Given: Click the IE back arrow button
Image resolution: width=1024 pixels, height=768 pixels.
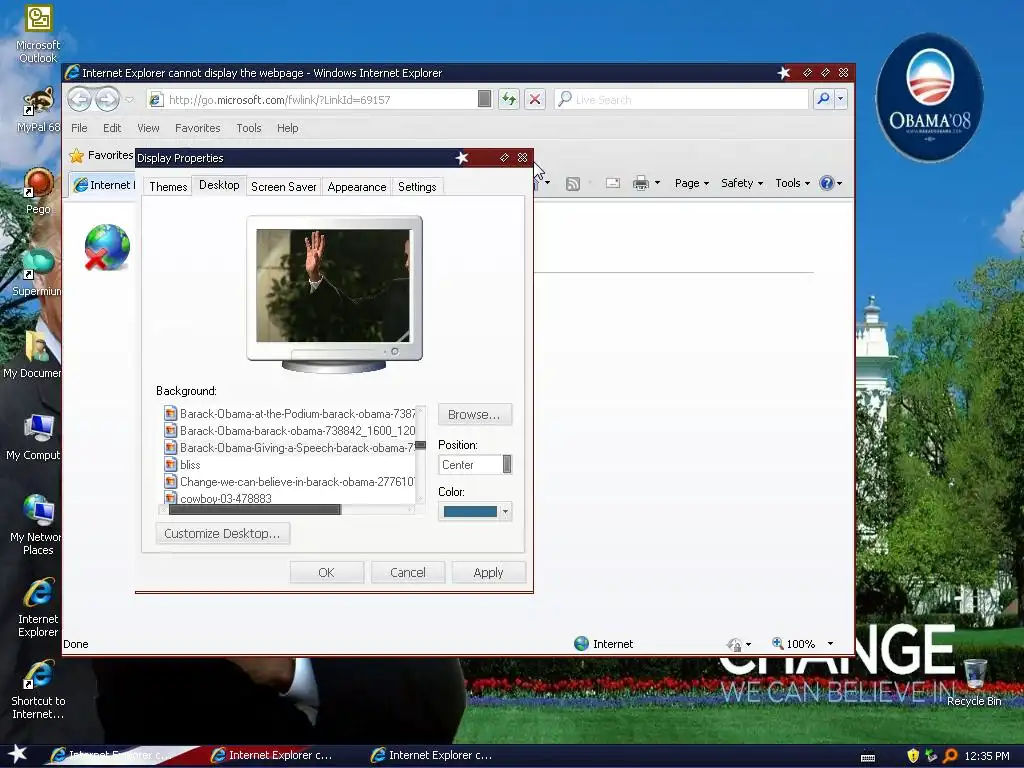Looking at the screenshot, I should (x=80, y=99).
